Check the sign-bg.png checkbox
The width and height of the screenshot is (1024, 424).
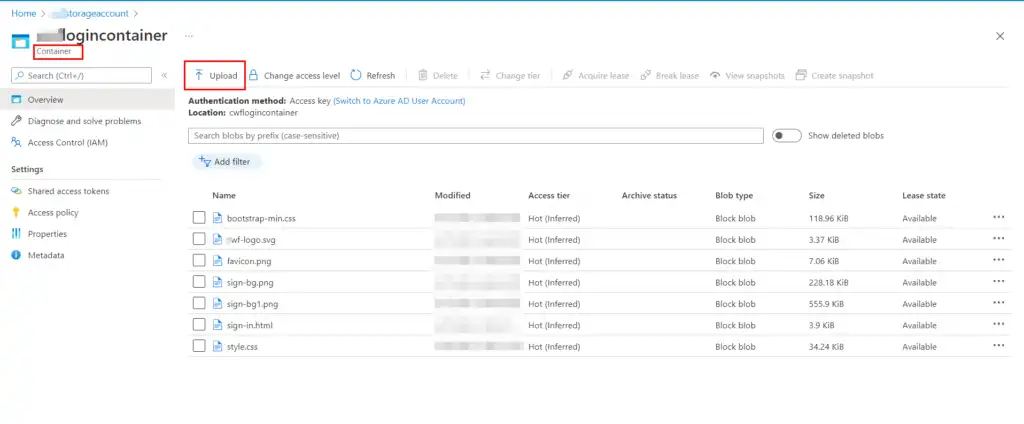199,282
